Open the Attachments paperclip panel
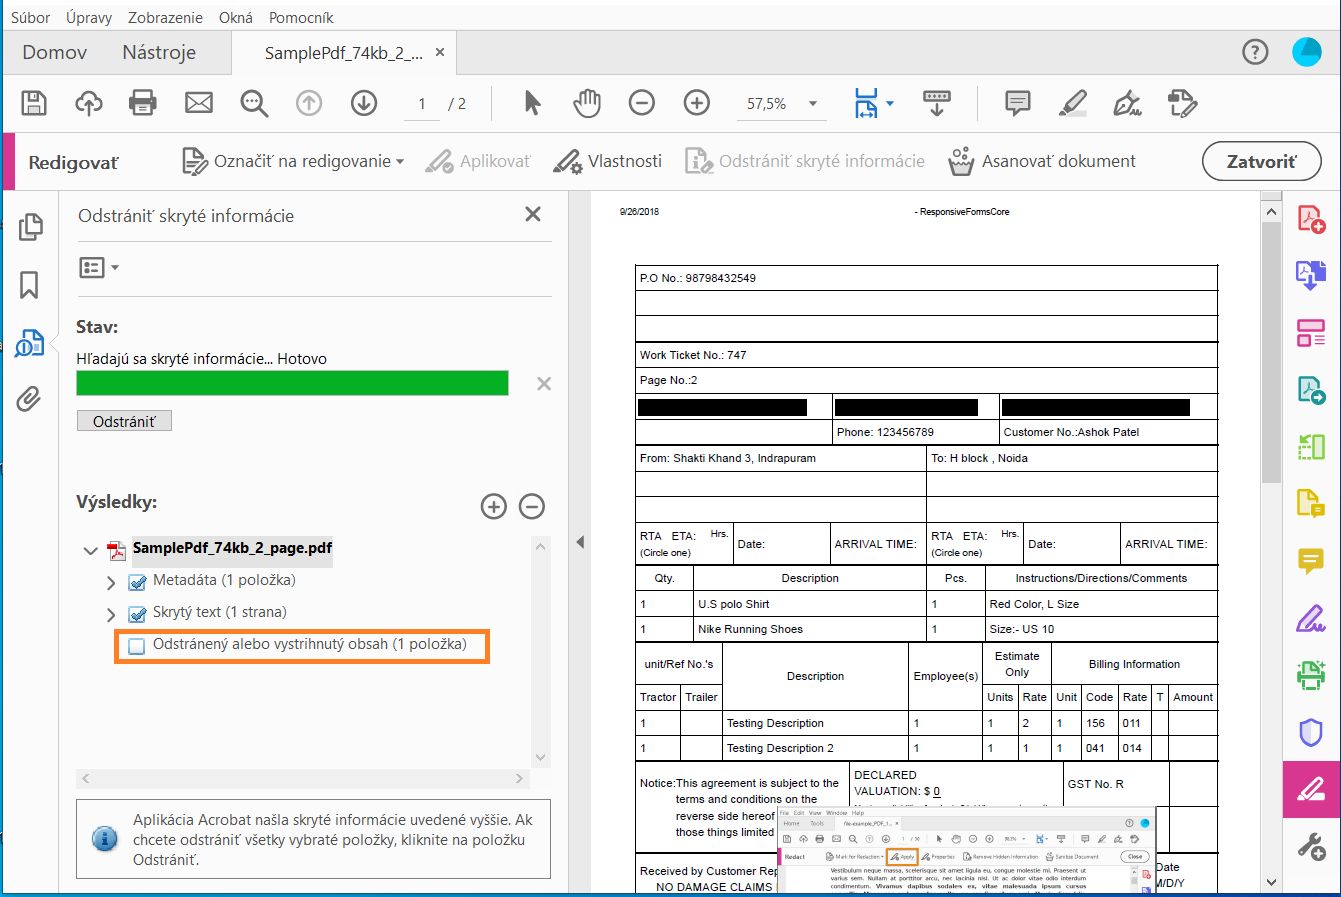Viewport: 1341px width, 897px height. pyautogui.click(x=29, y=399)
